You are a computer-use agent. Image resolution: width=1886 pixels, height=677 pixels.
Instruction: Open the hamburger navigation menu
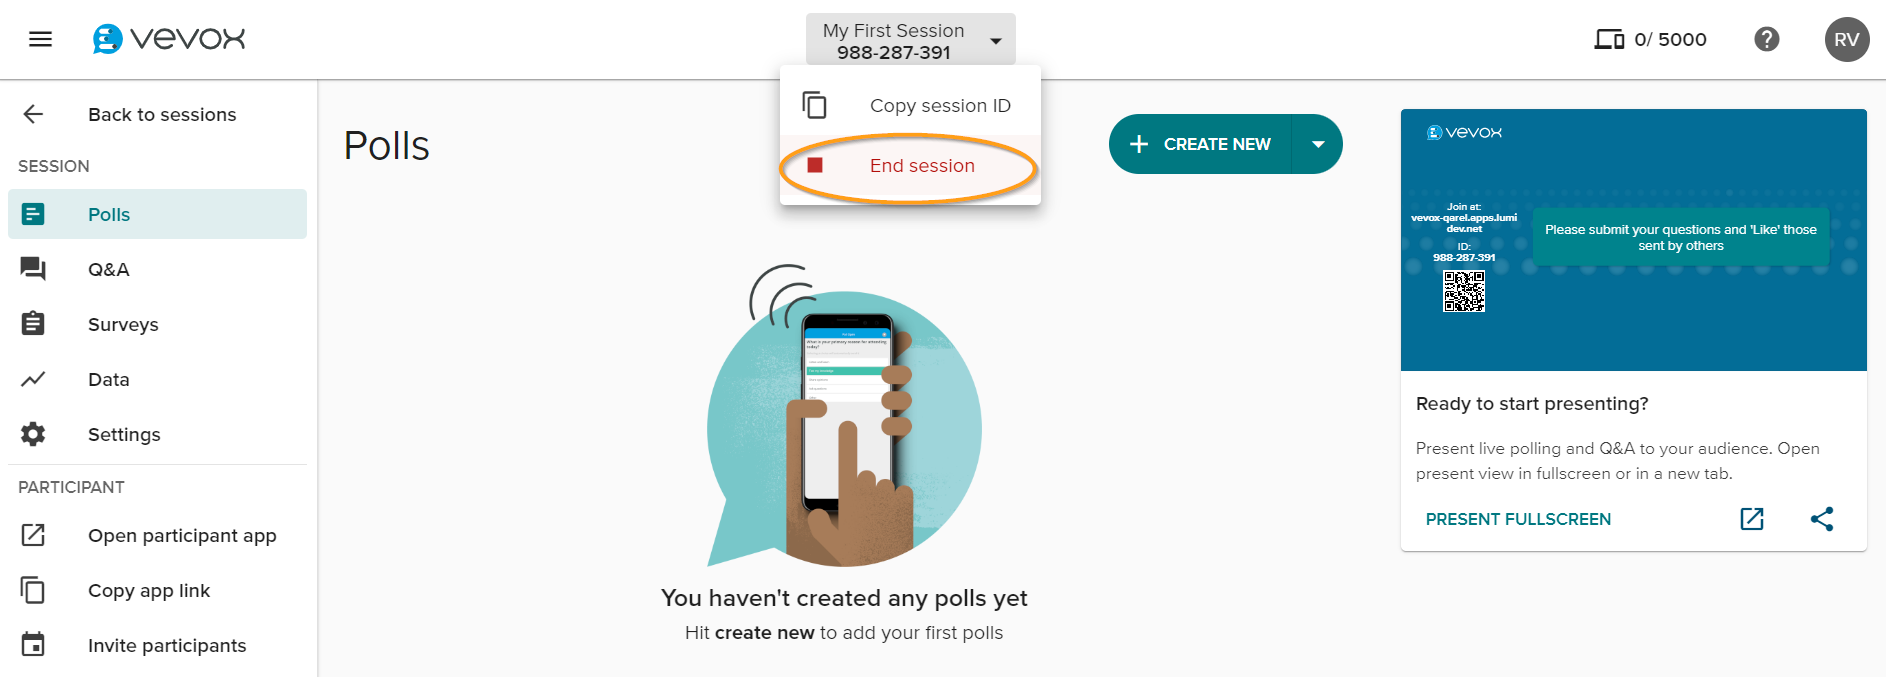pos(39,39)
